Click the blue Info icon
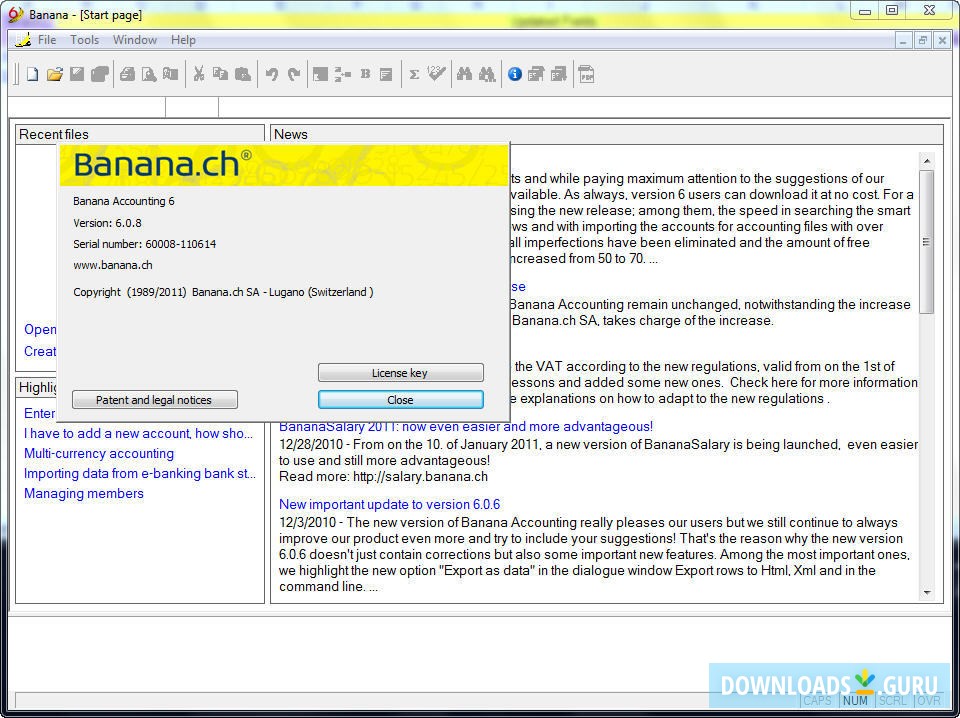The height and width of the screenshot is (718, 960). pyautogui.click(x=515, y=75)
